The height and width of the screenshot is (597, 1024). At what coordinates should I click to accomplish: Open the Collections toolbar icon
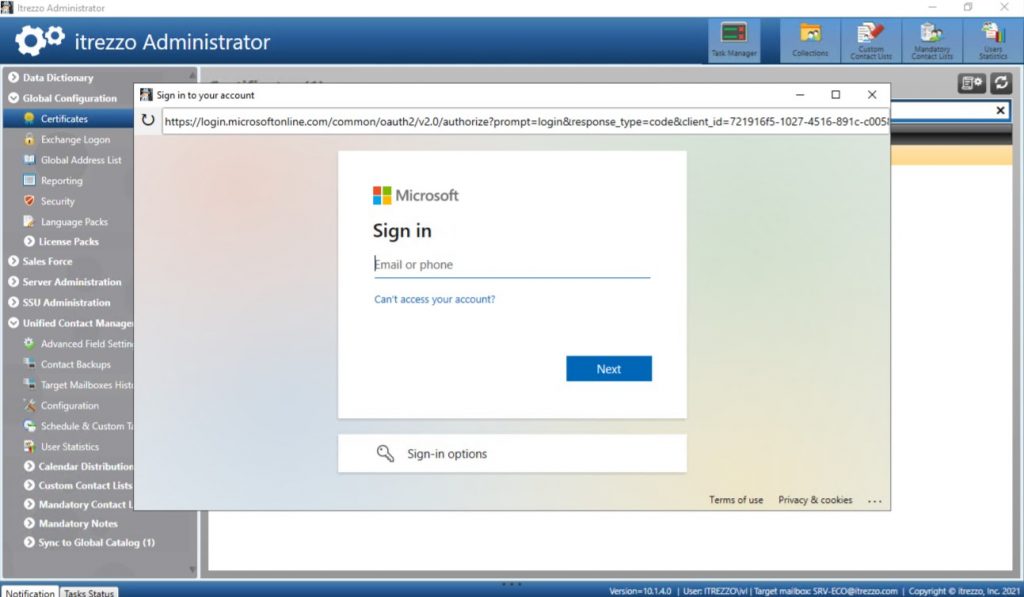810,40
